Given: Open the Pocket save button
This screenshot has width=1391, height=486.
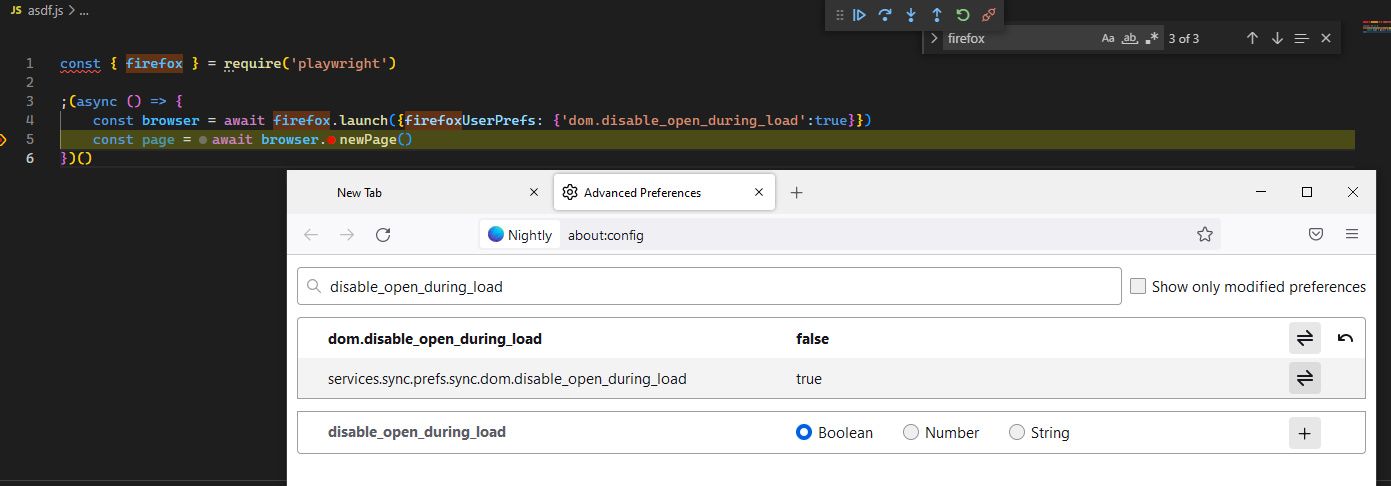Looking at the screenshot, I should tap(1316, 235).
